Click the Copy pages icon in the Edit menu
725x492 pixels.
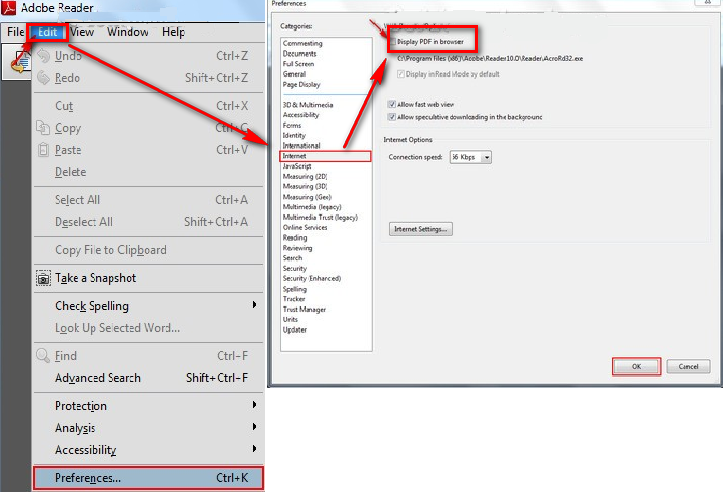[43, 128]
